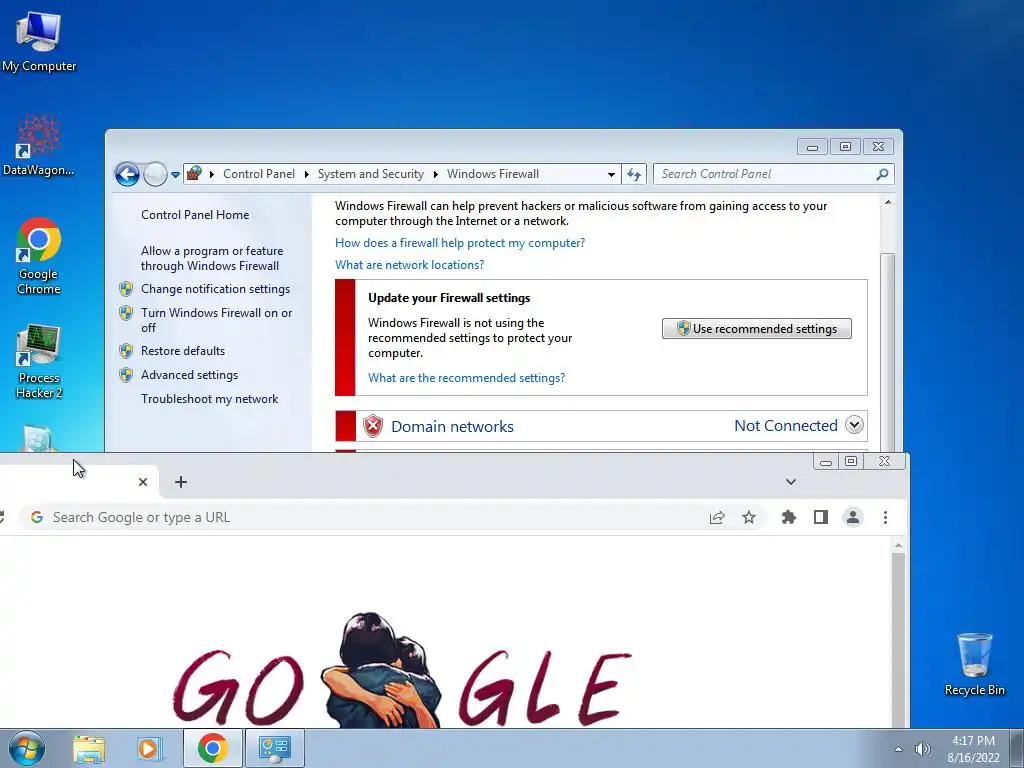Open Process Hacker 2 desktop shortcut
This screenshot has height=768, width=1024.
[x=39, y=360]
